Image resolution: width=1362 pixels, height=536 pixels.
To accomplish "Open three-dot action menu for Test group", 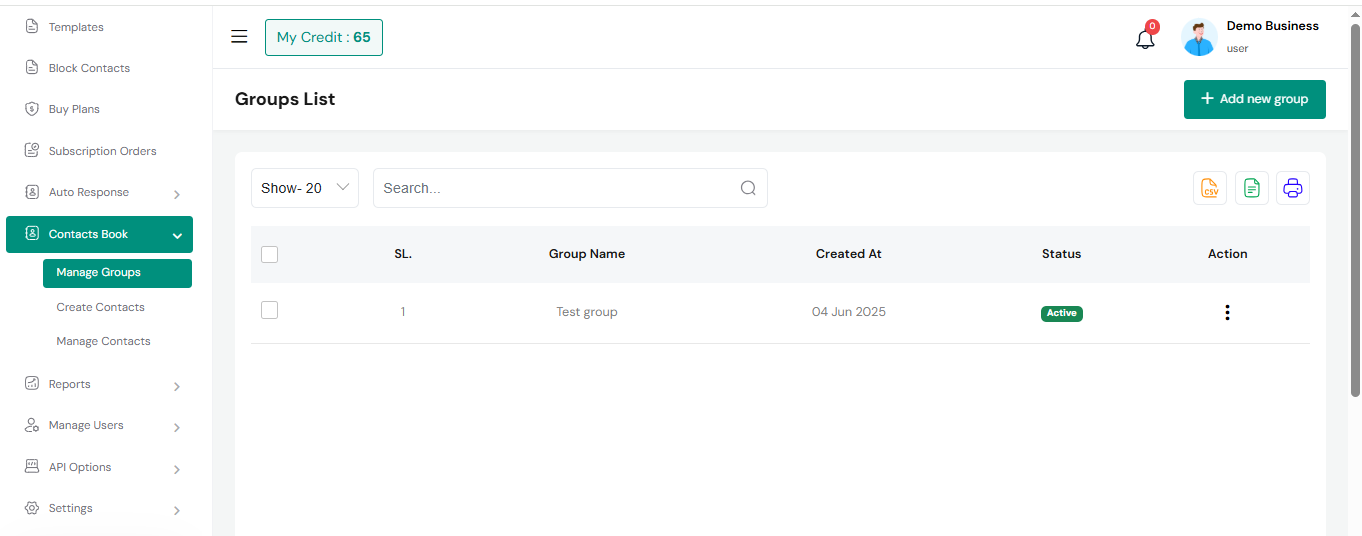I will pos(1227,312).
